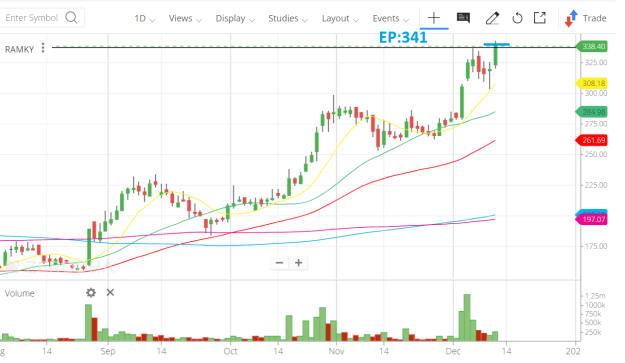Click the Volume panel label

coord(20,293)
